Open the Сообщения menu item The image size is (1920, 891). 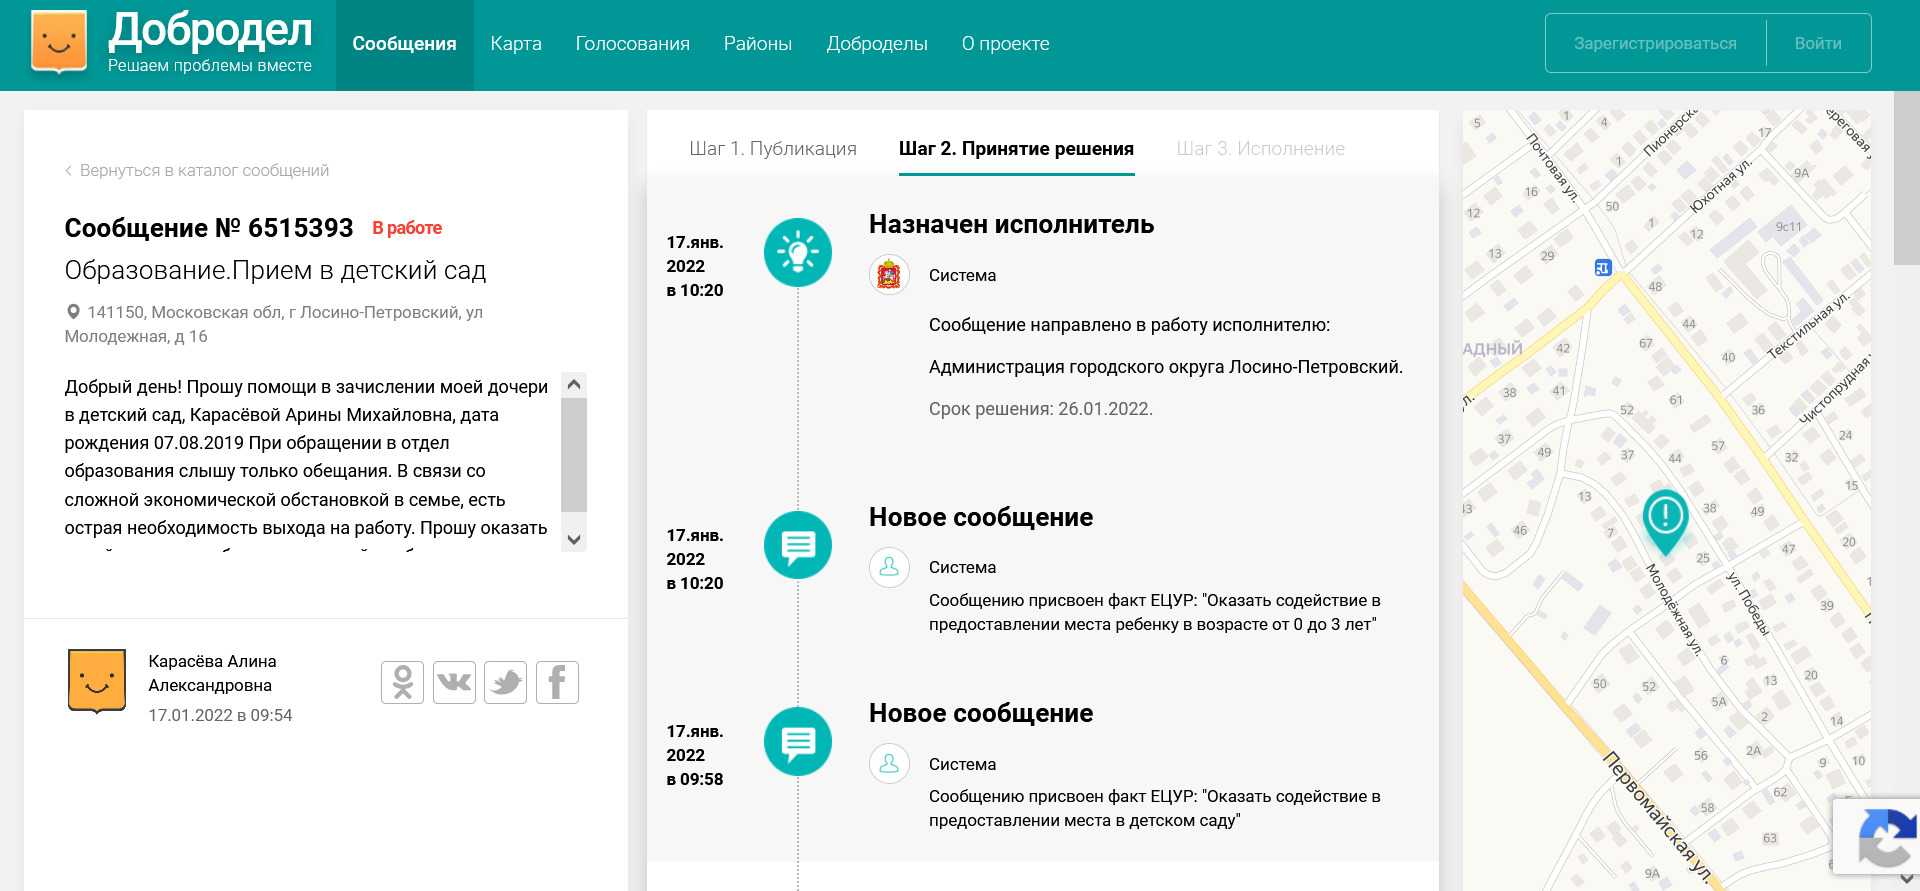404,44
